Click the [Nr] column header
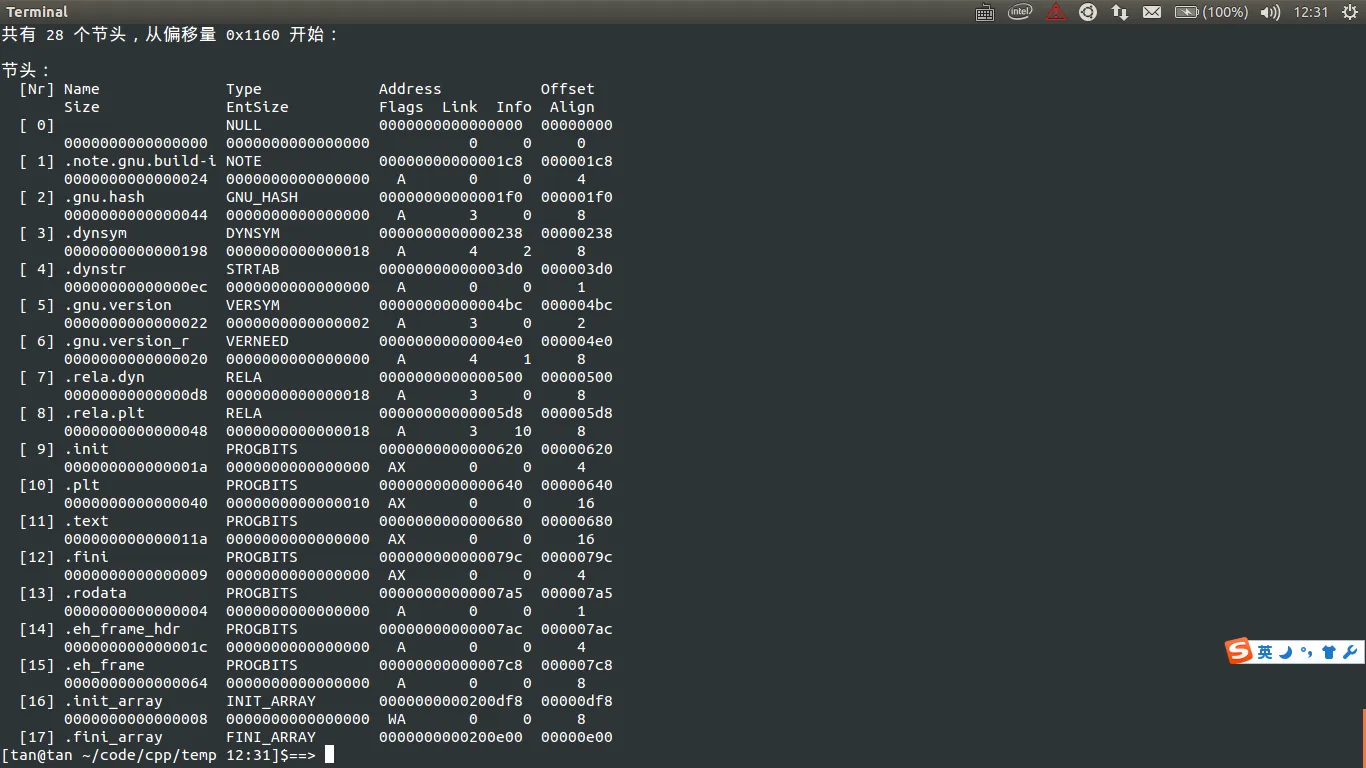Screen dimensions: 1366x768 (x=37, y=89)
